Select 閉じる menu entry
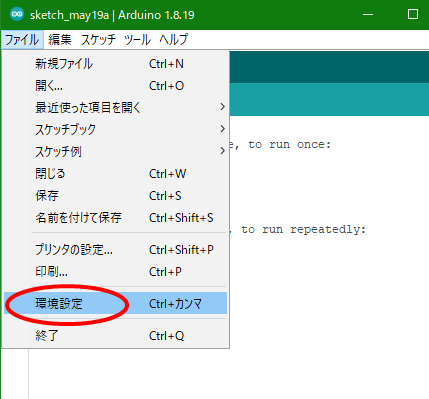Image resolution: width=429 pixels, height=399 pixels. point(115,173)
